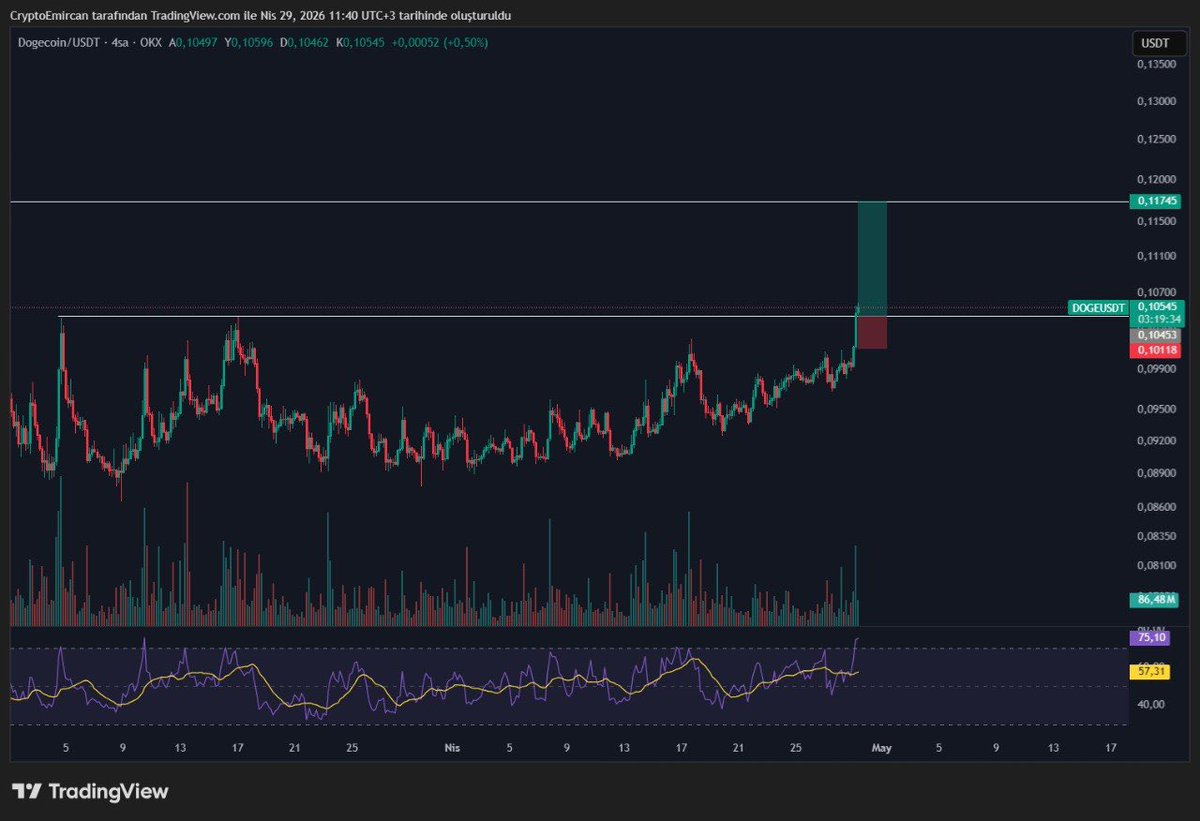Click the 0,09500 price axis label
The image size is (1200, 821).
point(1155,409)
